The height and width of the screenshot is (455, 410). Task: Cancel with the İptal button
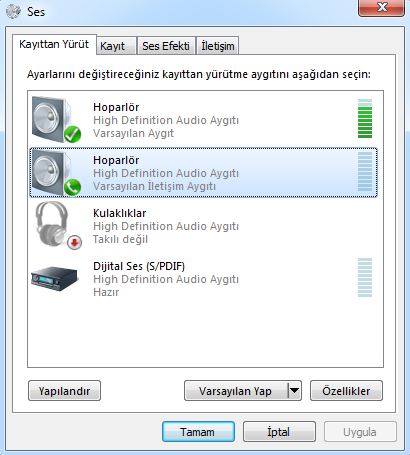[x=279, y=432]
